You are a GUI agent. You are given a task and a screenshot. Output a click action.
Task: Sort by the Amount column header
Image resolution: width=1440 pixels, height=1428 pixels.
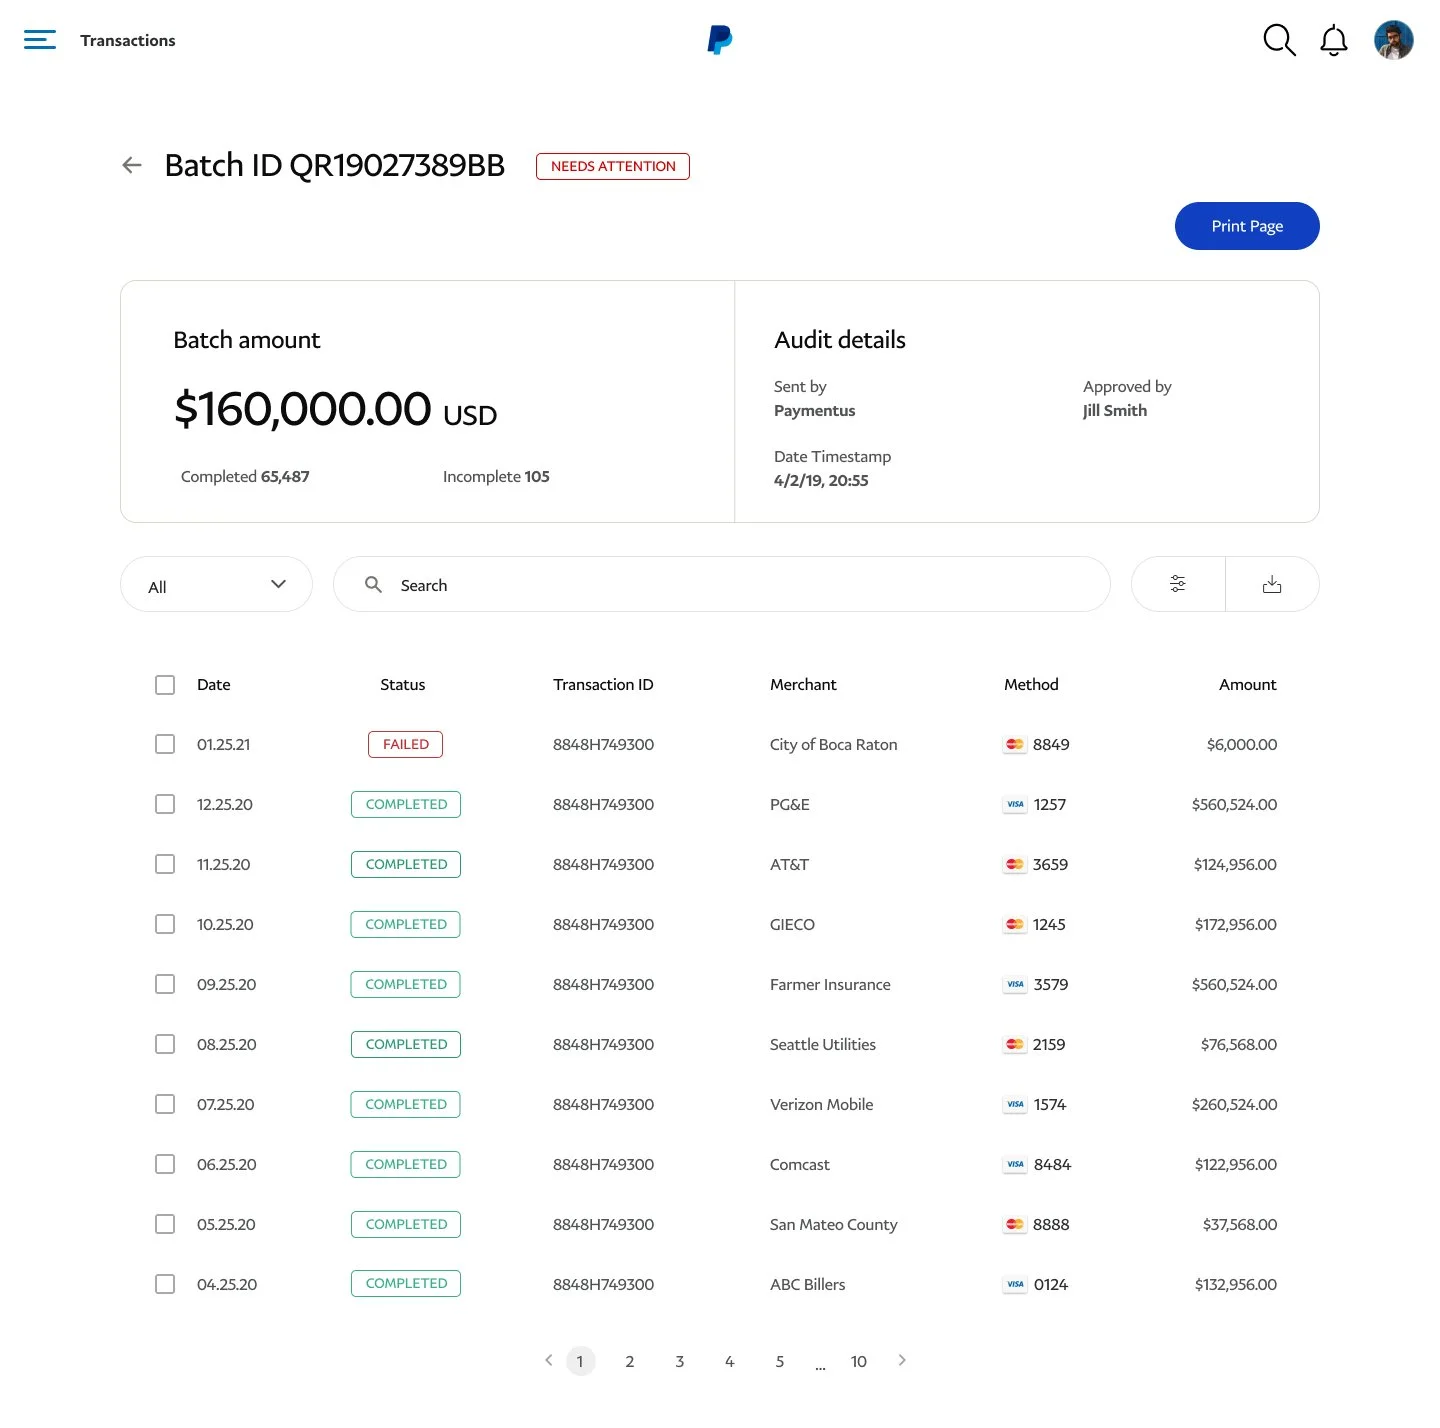tap(1248, 684)
